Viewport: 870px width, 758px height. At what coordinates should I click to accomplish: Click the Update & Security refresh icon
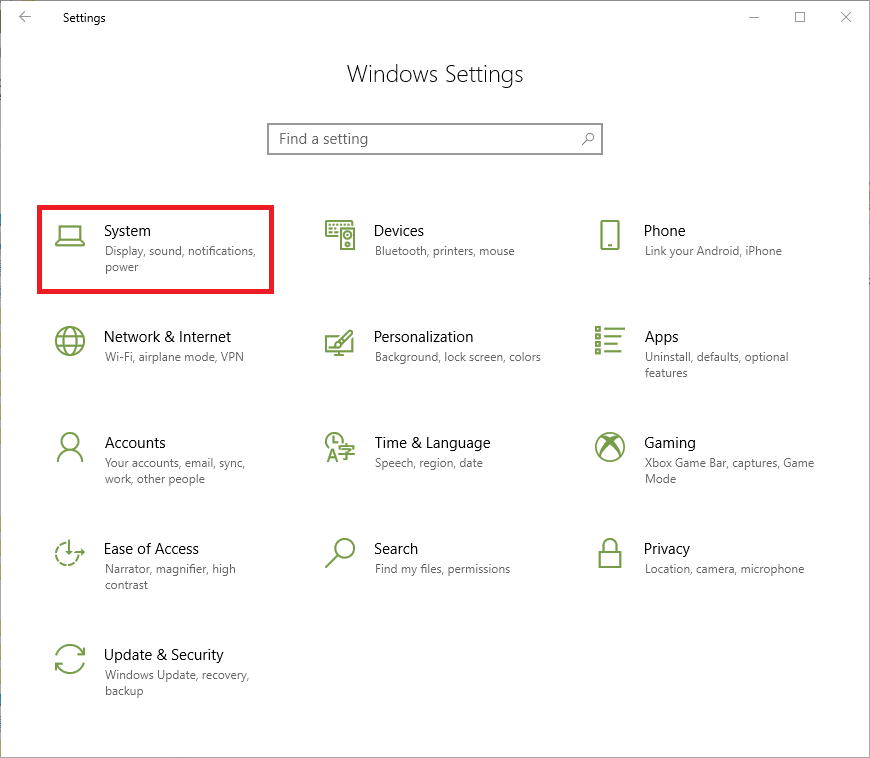[70, 659]
